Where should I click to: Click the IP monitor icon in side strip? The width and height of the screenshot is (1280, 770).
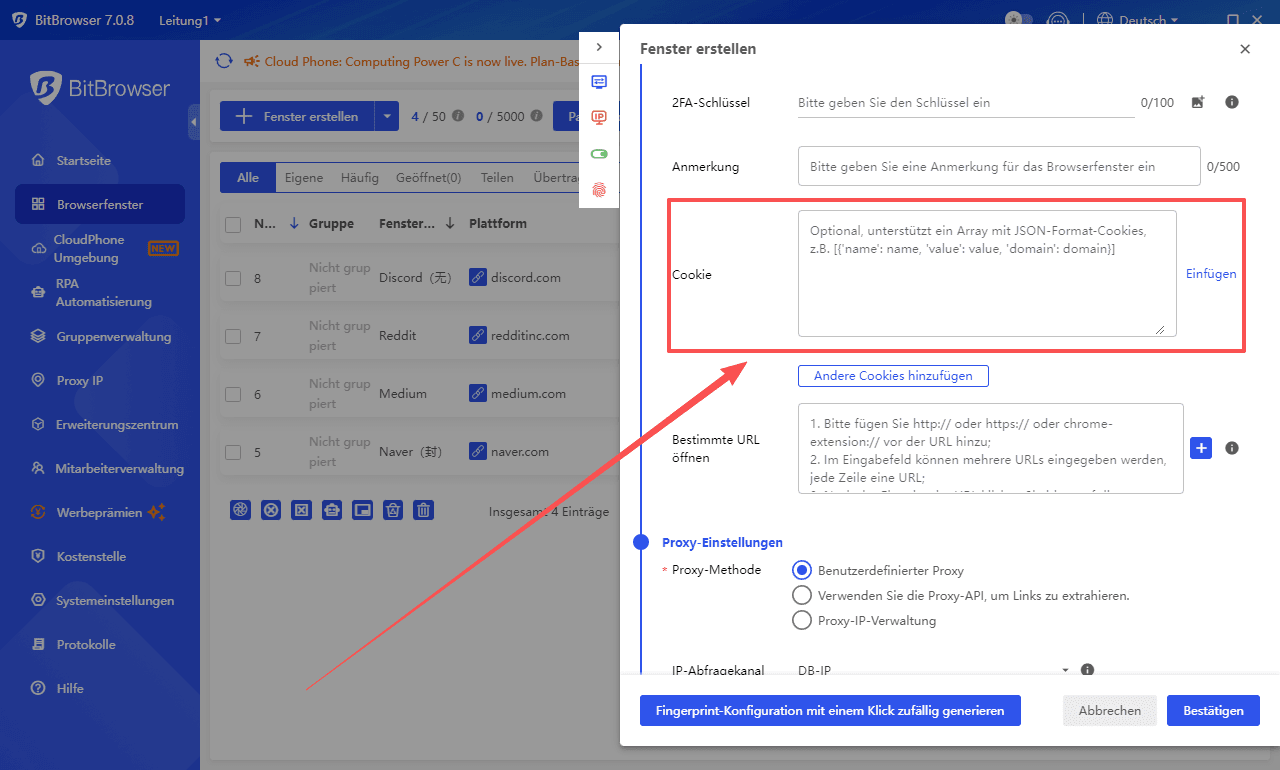(x=599, y=118)
